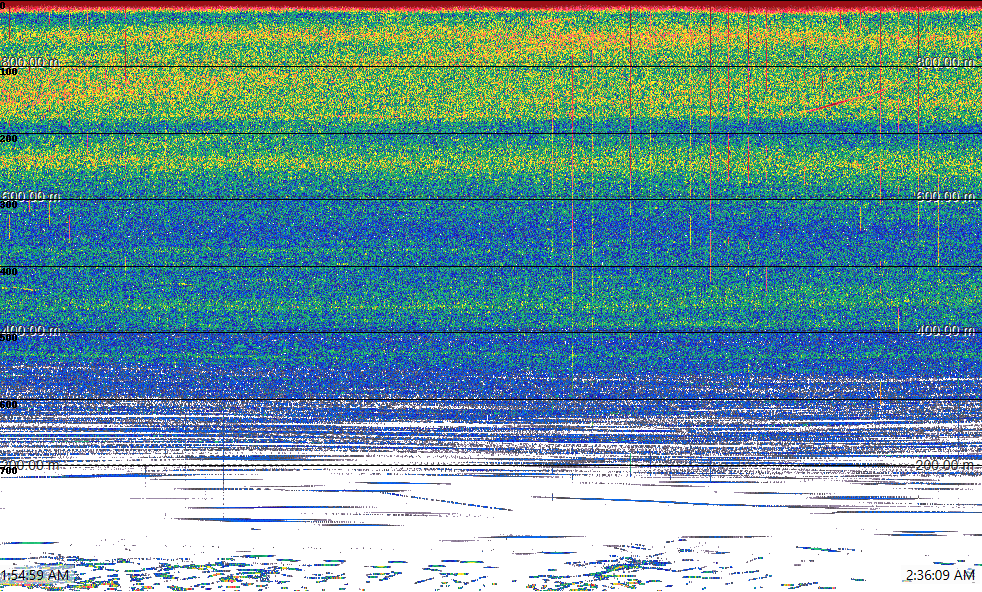This screenshot has width=982, height=592.
Task: Click the 400 depth gridline label
Action: click(x=9, y=271)
